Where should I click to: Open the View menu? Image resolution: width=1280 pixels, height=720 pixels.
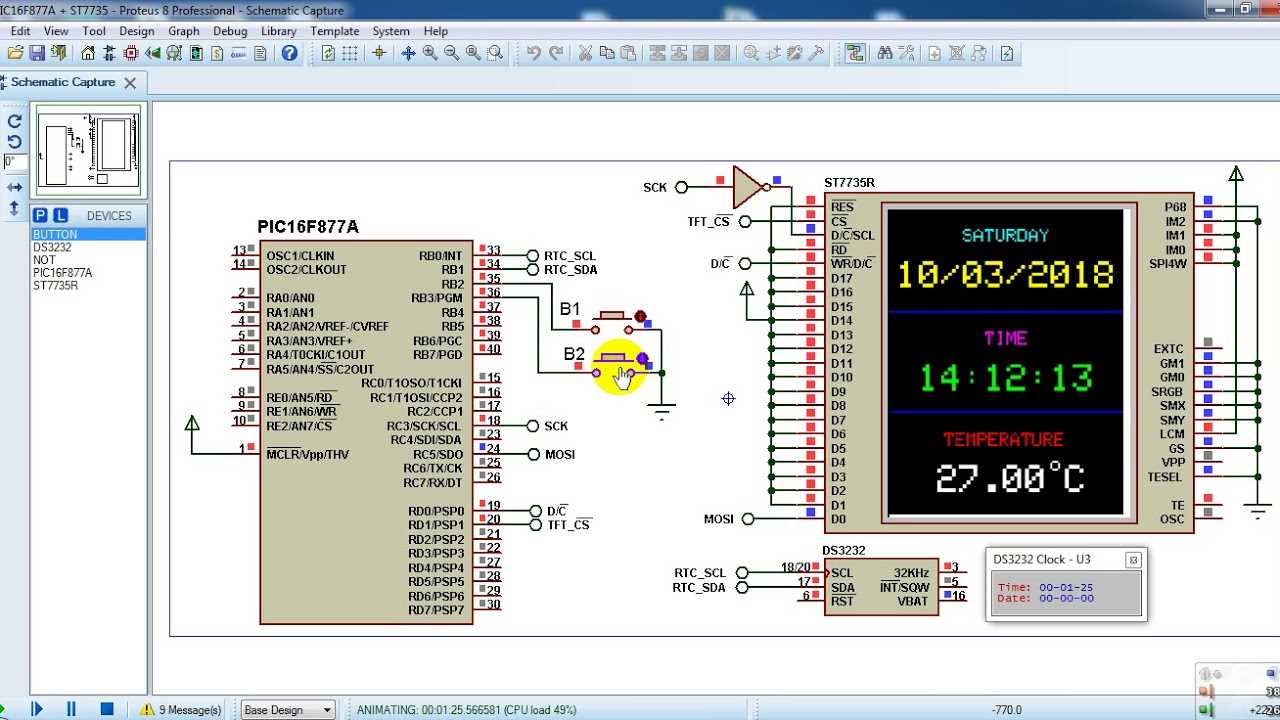(56, 31)
